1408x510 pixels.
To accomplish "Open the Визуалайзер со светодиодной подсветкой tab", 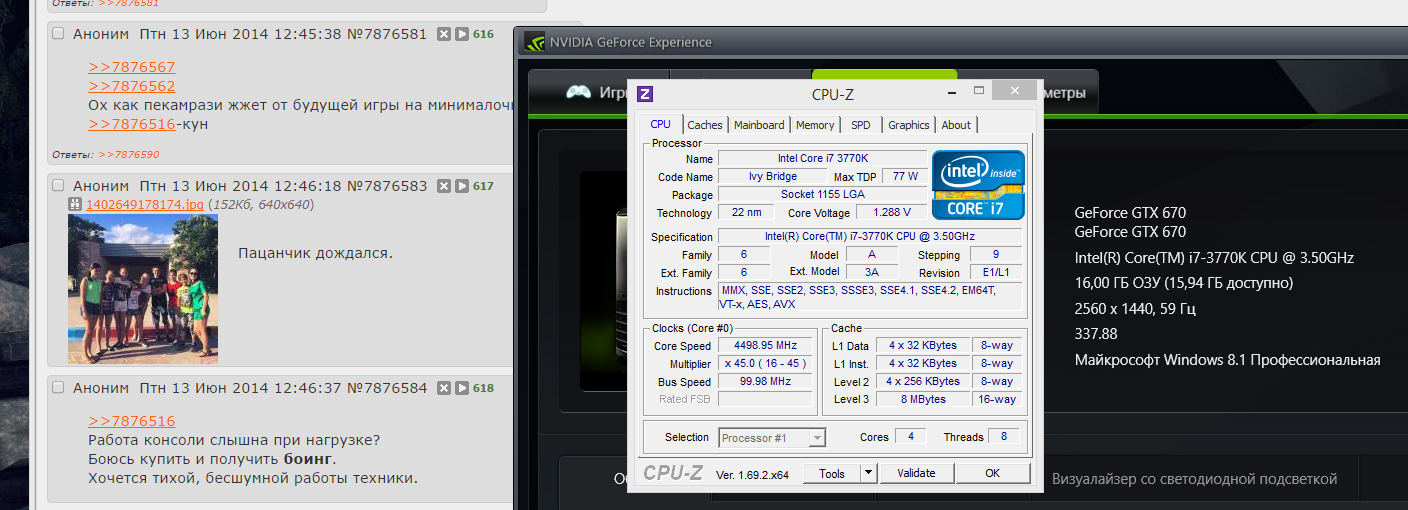I will tap(1194, 479).
